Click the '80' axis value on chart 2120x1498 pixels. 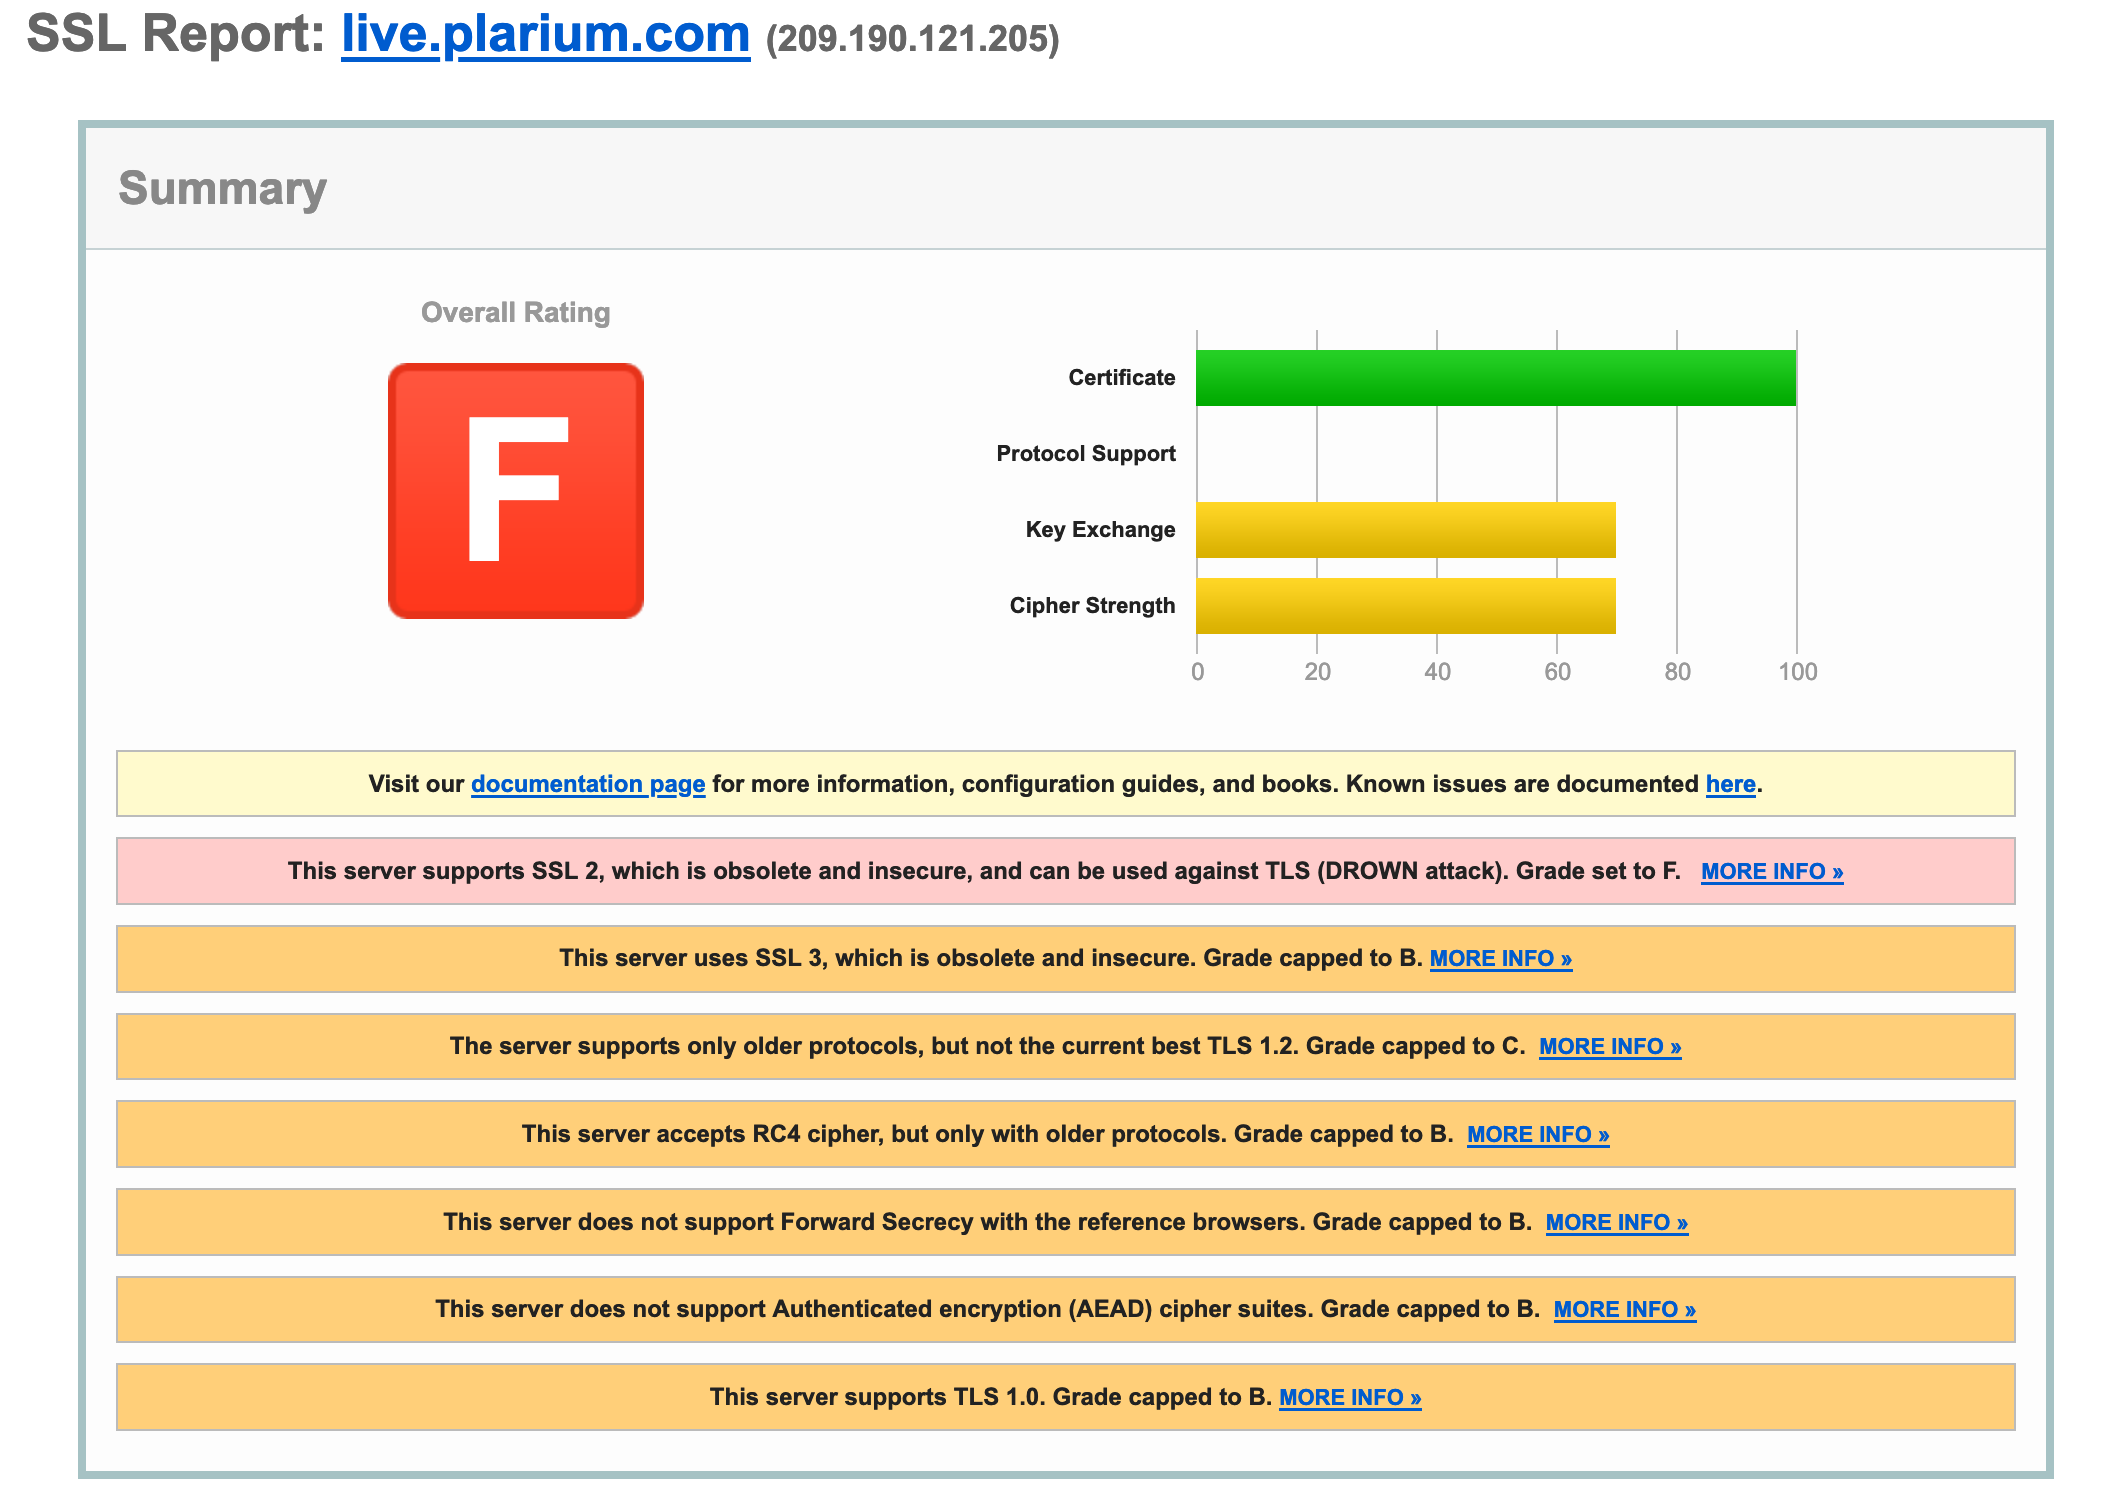pos(1677,672)
